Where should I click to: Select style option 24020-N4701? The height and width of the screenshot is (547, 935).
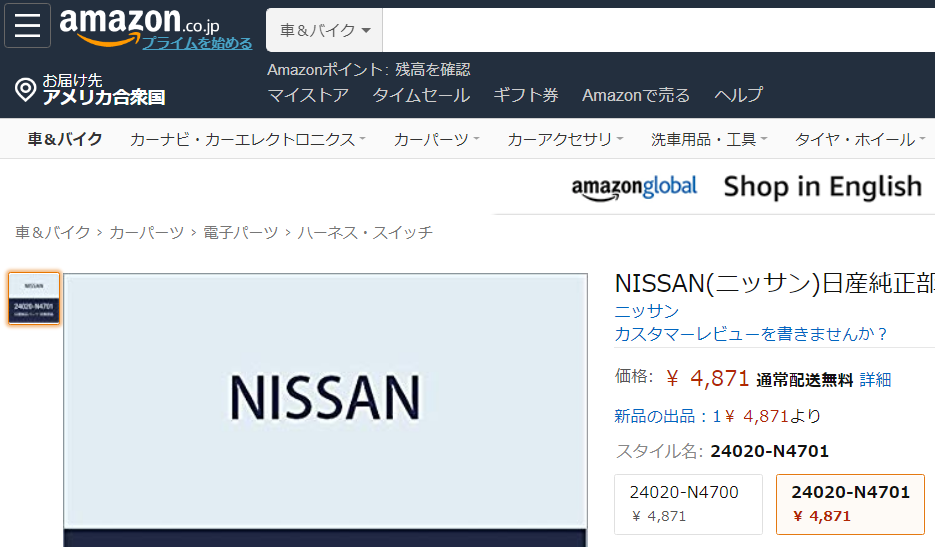tap(850, 504)
